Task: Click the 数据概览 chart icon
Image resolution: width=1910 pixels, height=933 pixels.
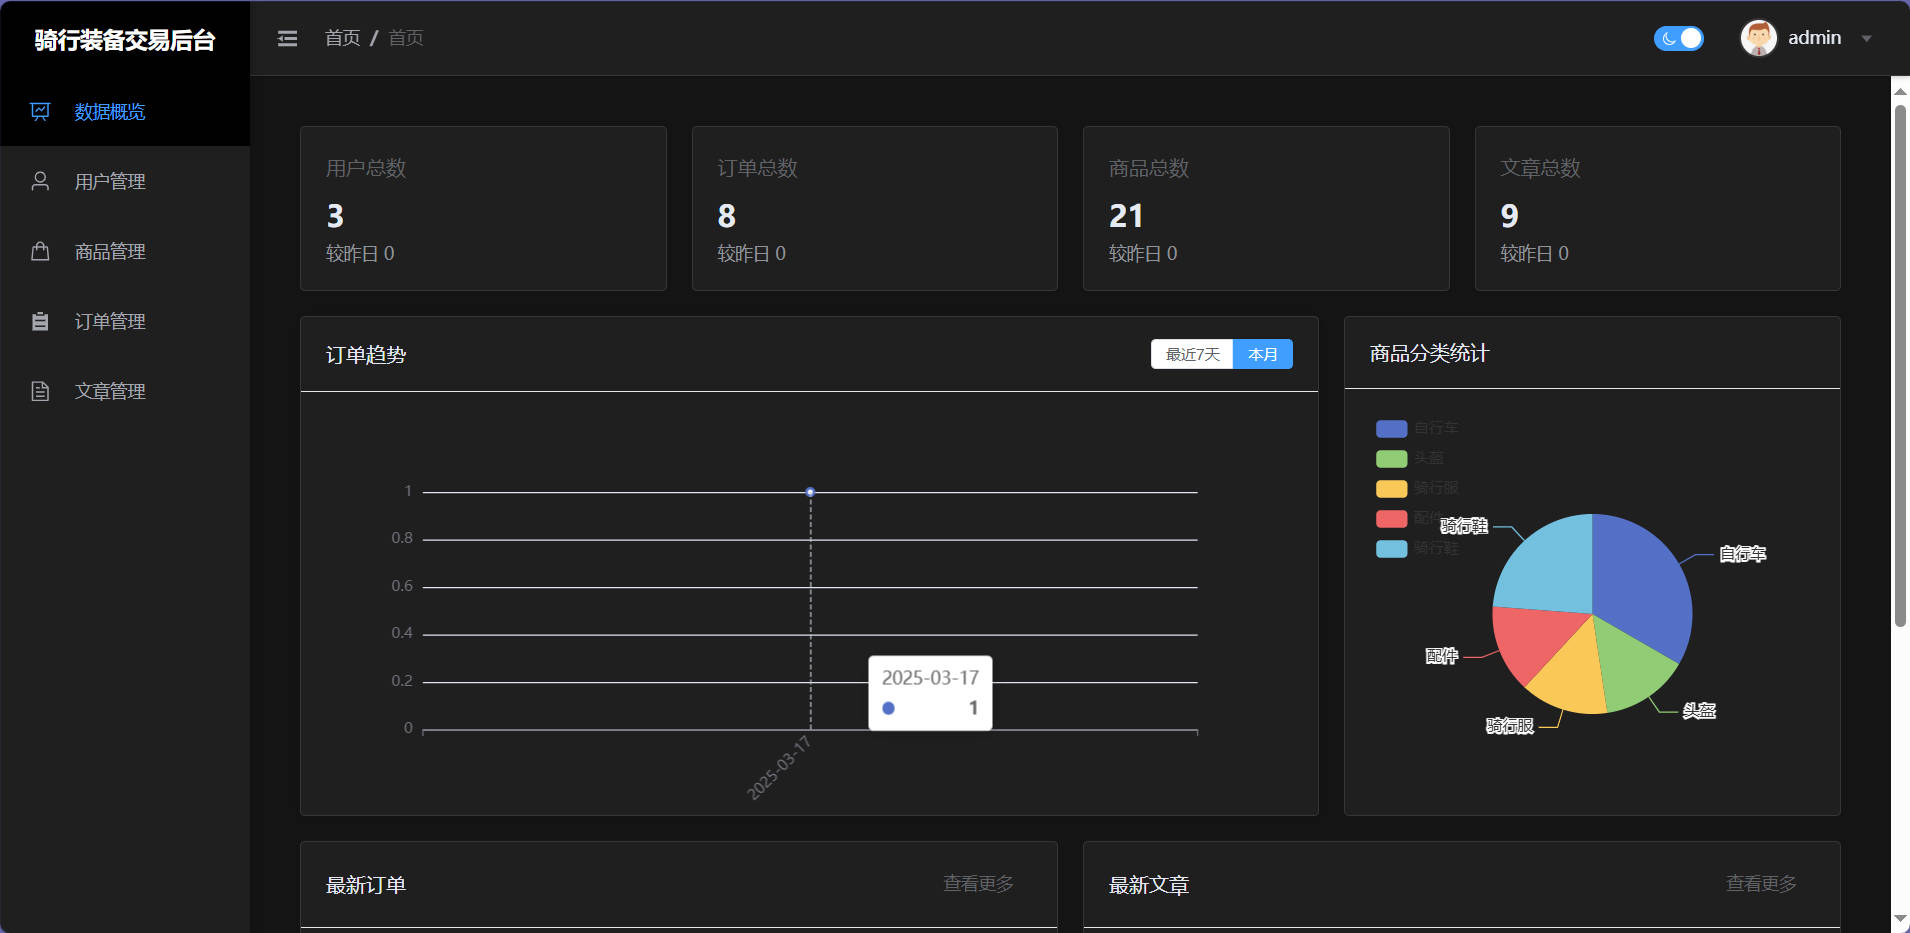Action: 40,111
